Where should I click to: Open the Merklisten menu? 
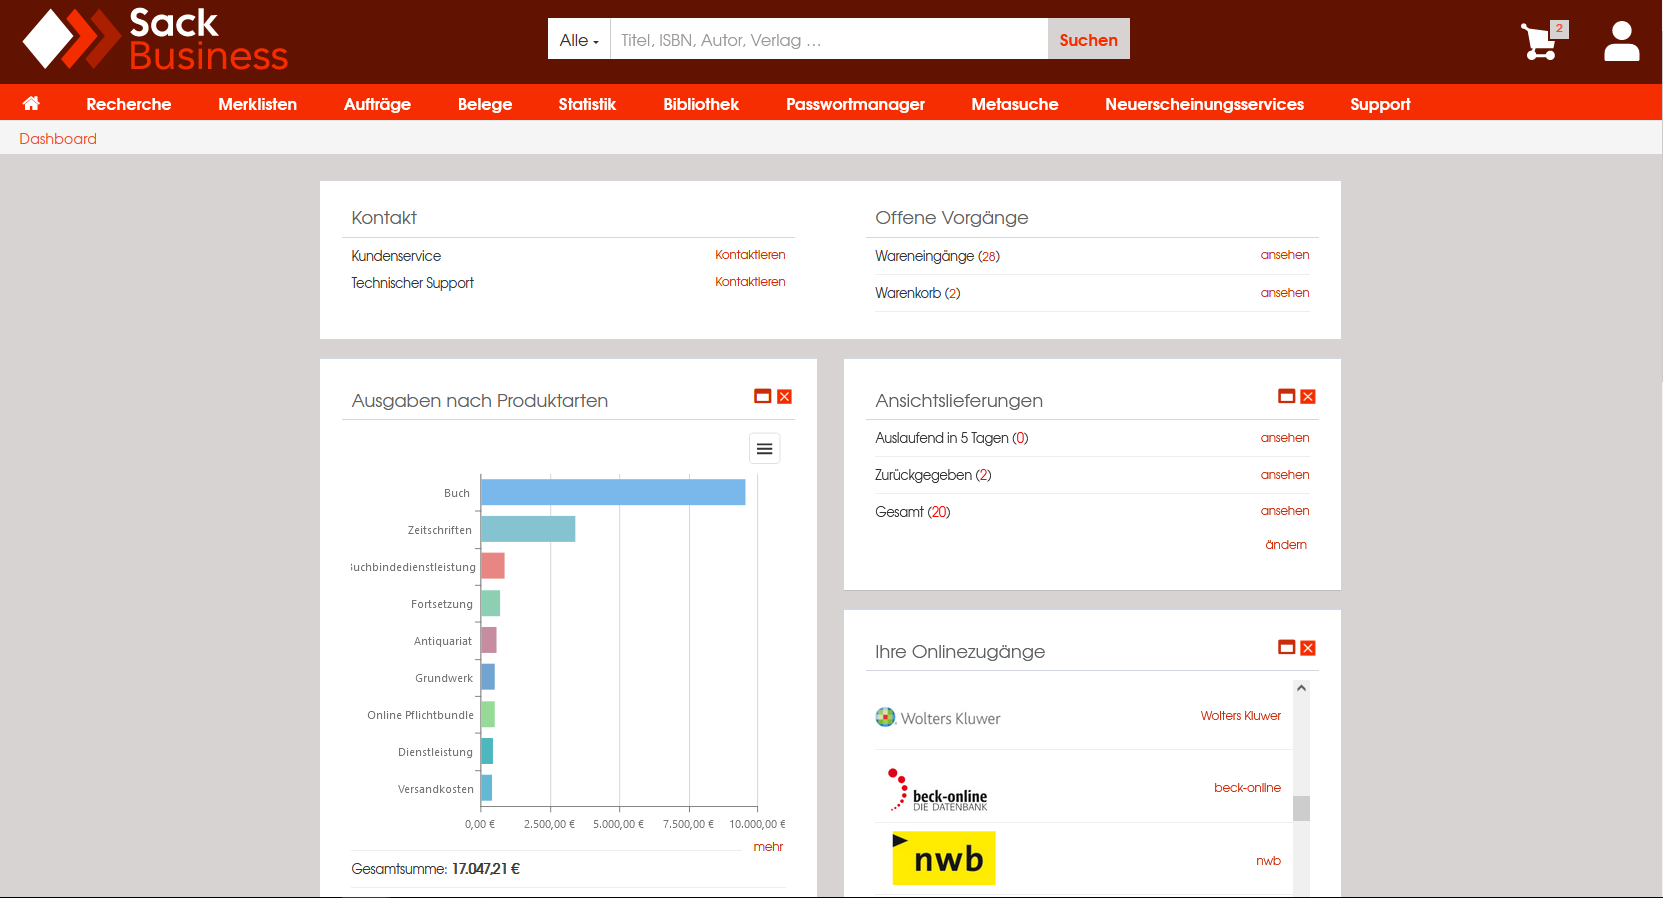point(258,104)
